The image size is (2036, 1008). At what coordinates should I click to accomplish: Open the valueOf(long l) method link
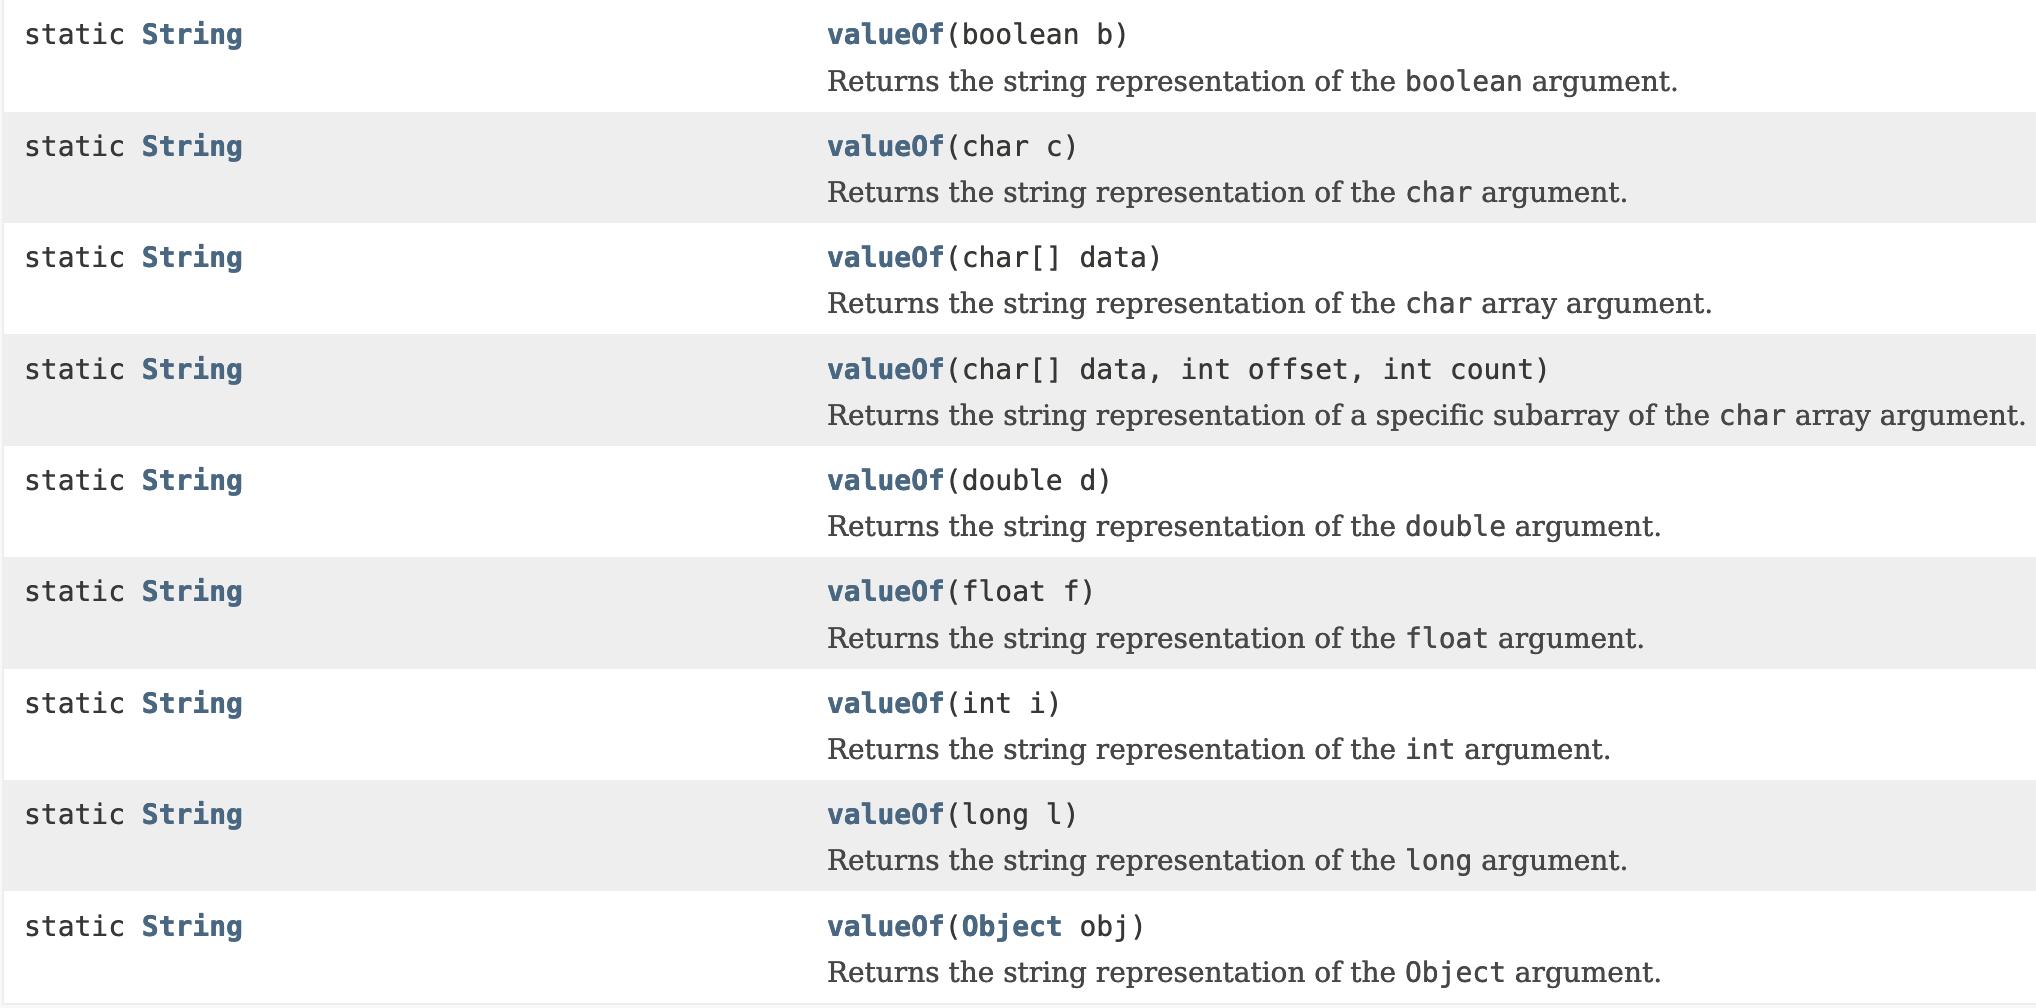click(885, 815)
